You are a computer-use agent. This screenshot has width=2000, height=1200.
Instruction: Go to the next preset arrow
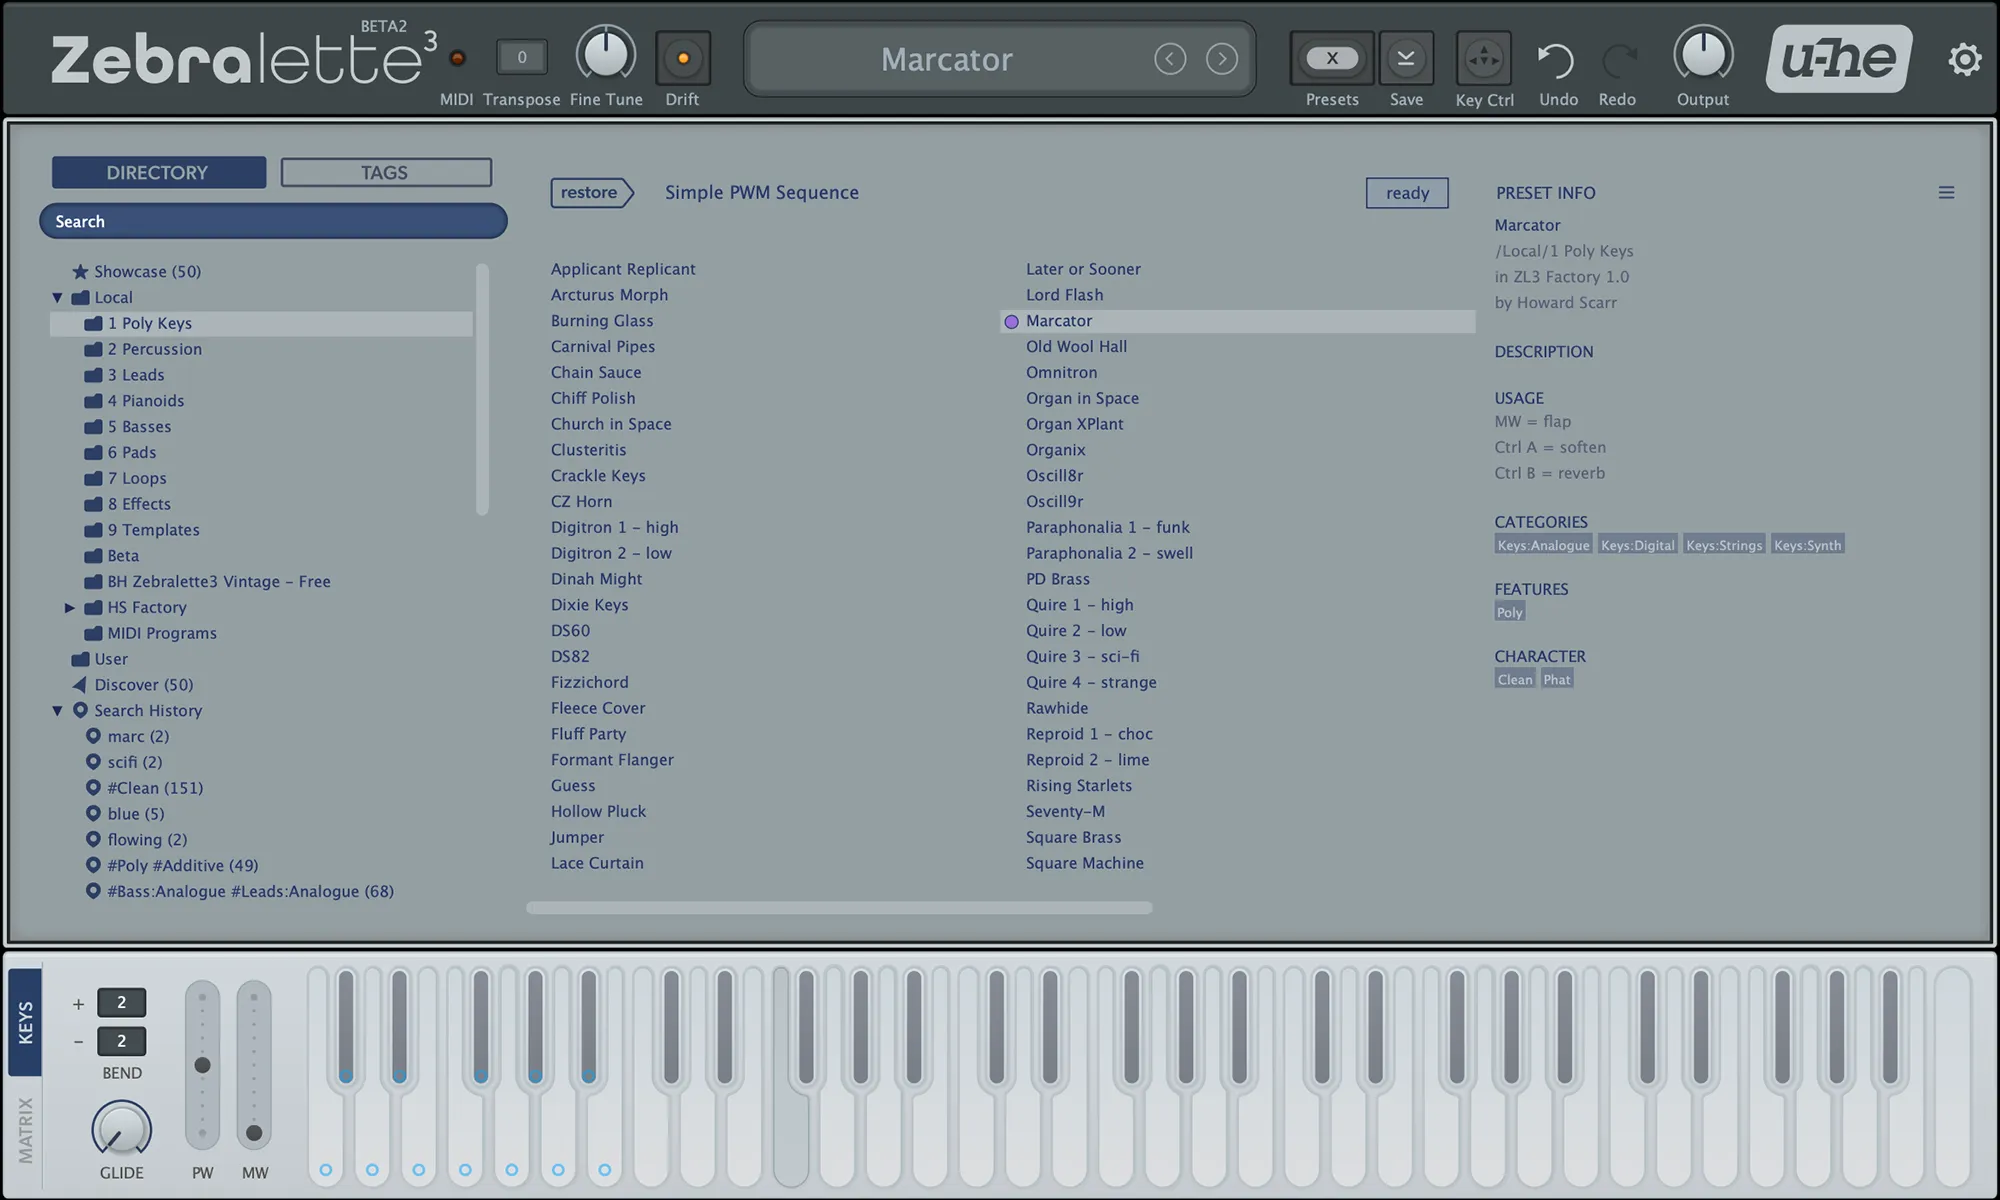point(1221,59)
